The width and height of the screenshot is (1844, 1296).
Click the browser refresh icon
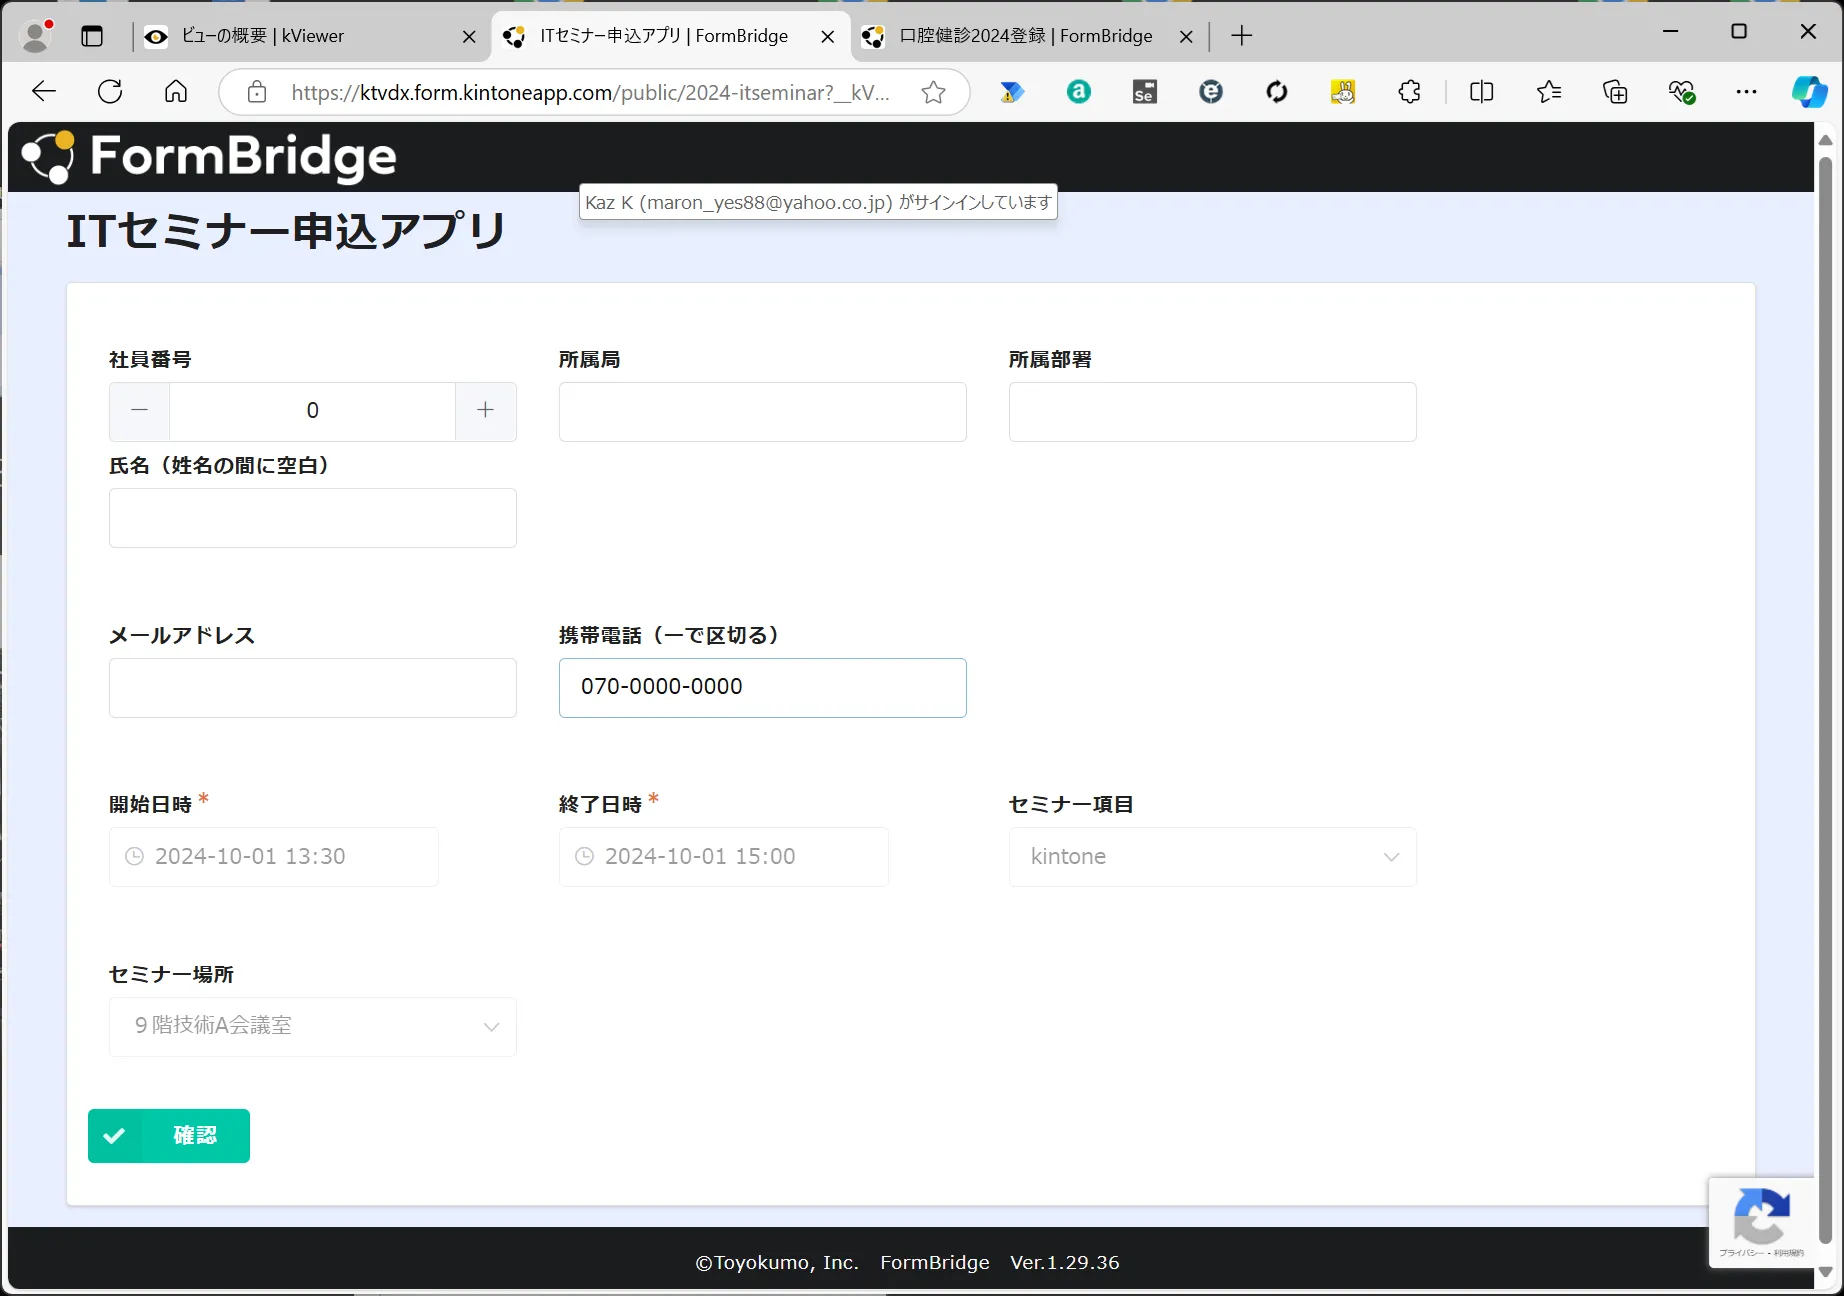click(x=110, y=92)
